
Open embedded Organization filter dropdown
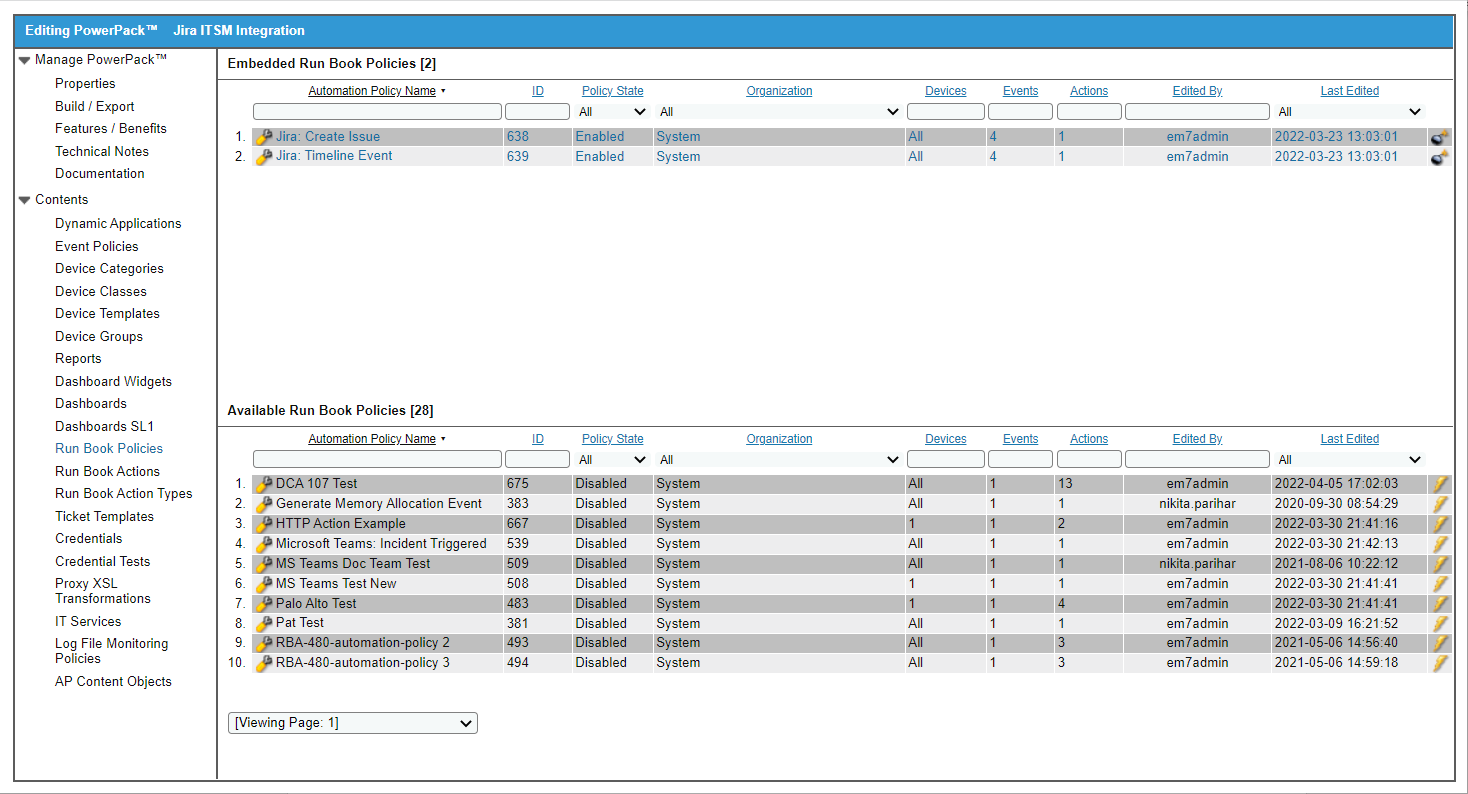(779, 112)
